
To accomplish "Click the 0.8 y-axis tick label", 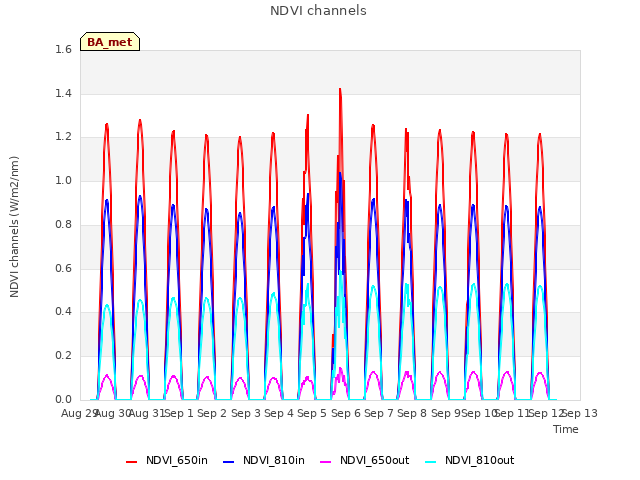I will (63, 224).
